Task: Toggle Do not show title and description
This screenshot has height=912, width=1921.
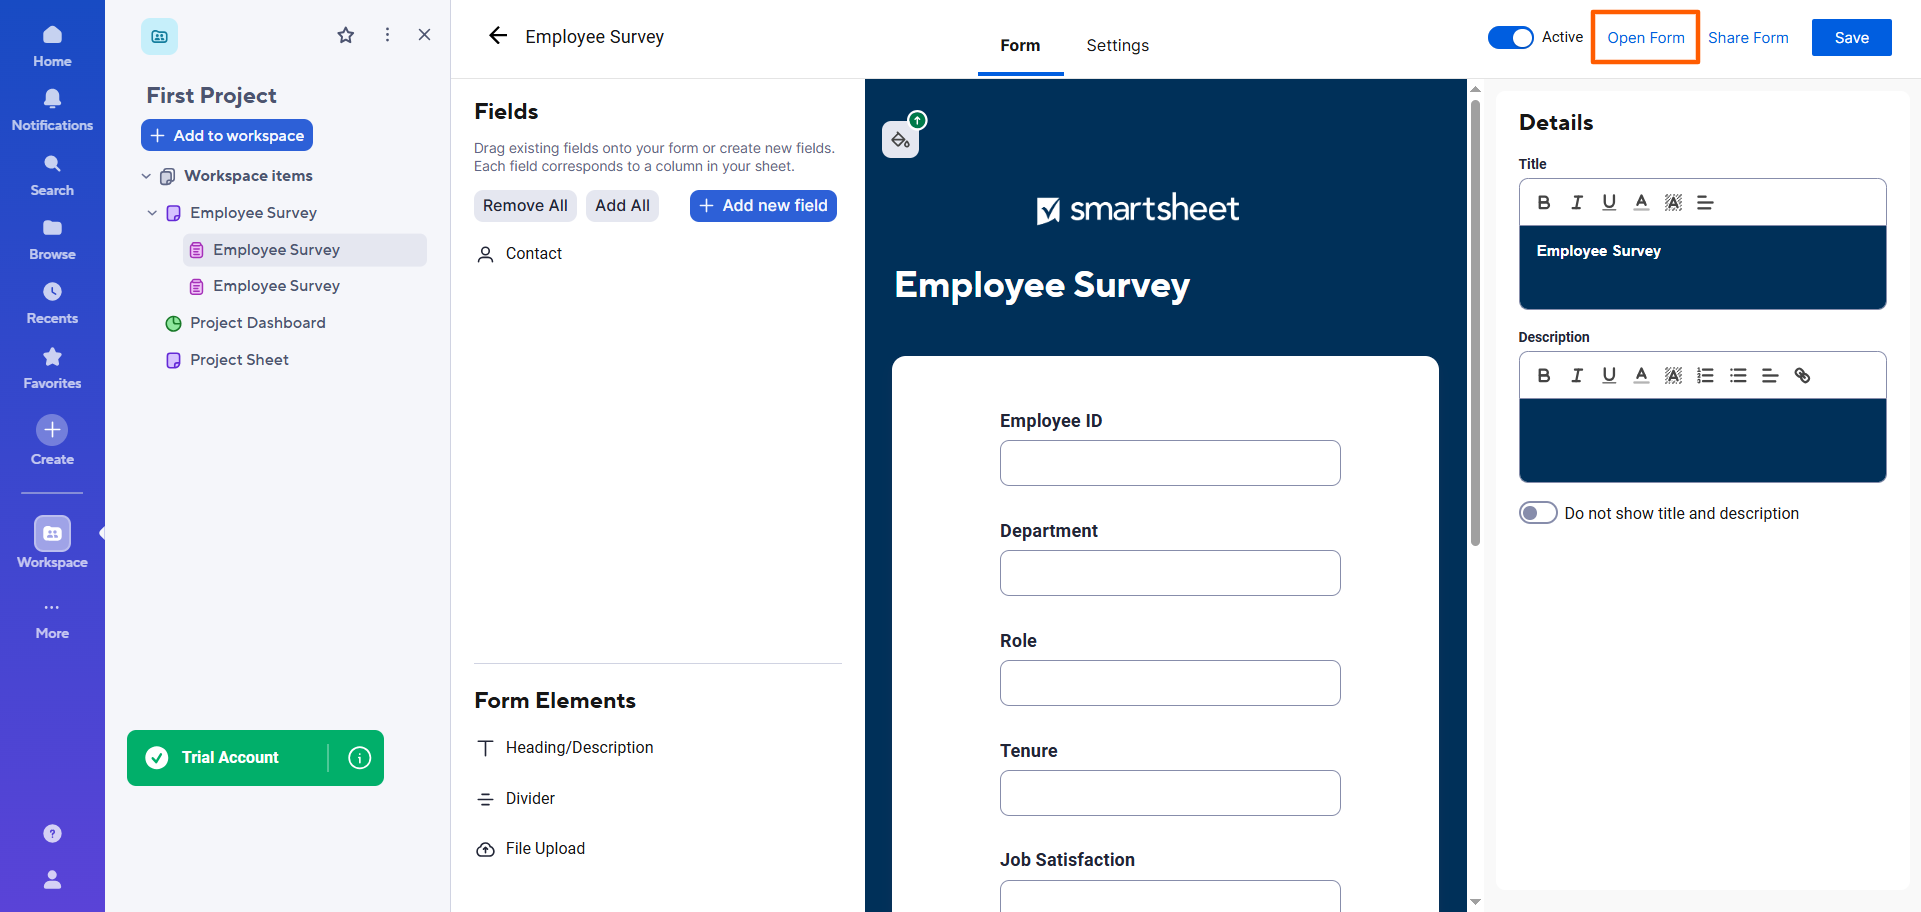Action: click(x=1538, y=513)
